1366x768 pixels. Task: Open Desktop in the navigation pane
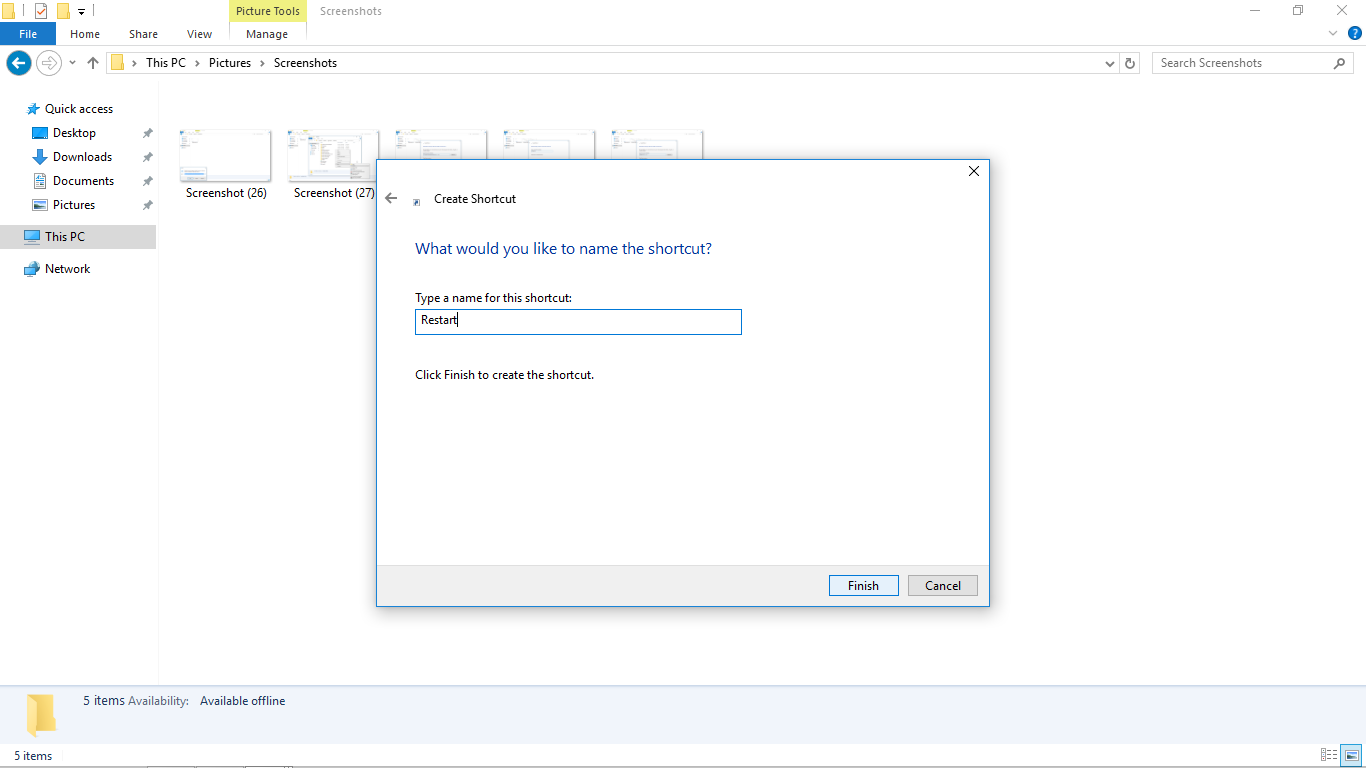pos(74,133)
